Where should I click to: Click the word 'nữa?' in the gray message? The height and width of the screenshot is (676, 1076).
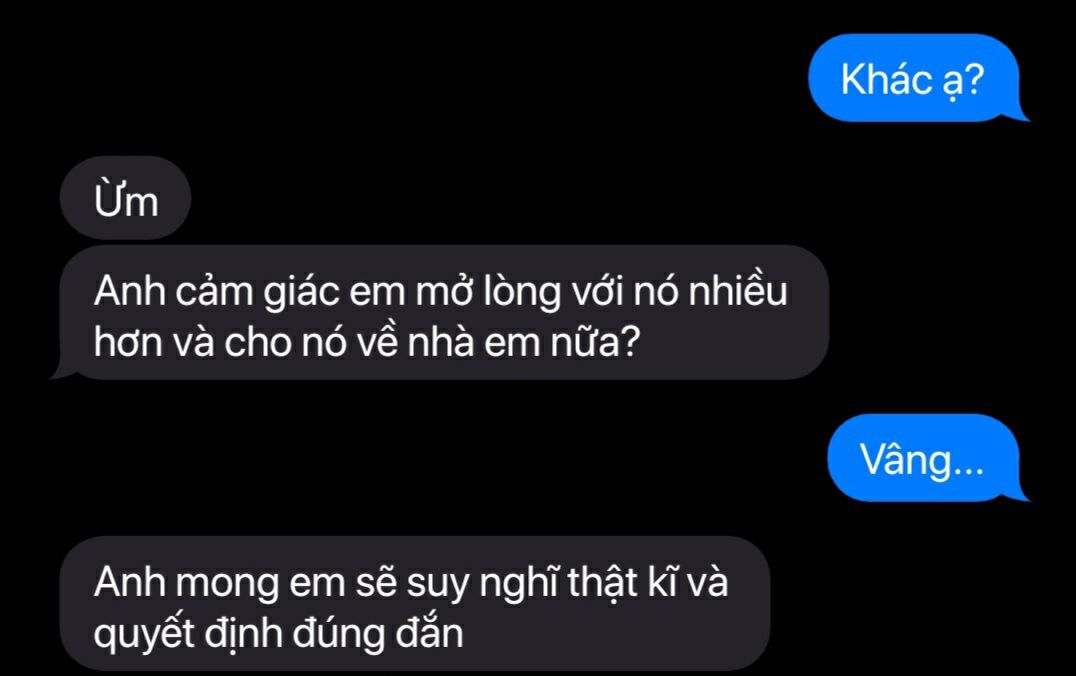[x=596, y=341]
